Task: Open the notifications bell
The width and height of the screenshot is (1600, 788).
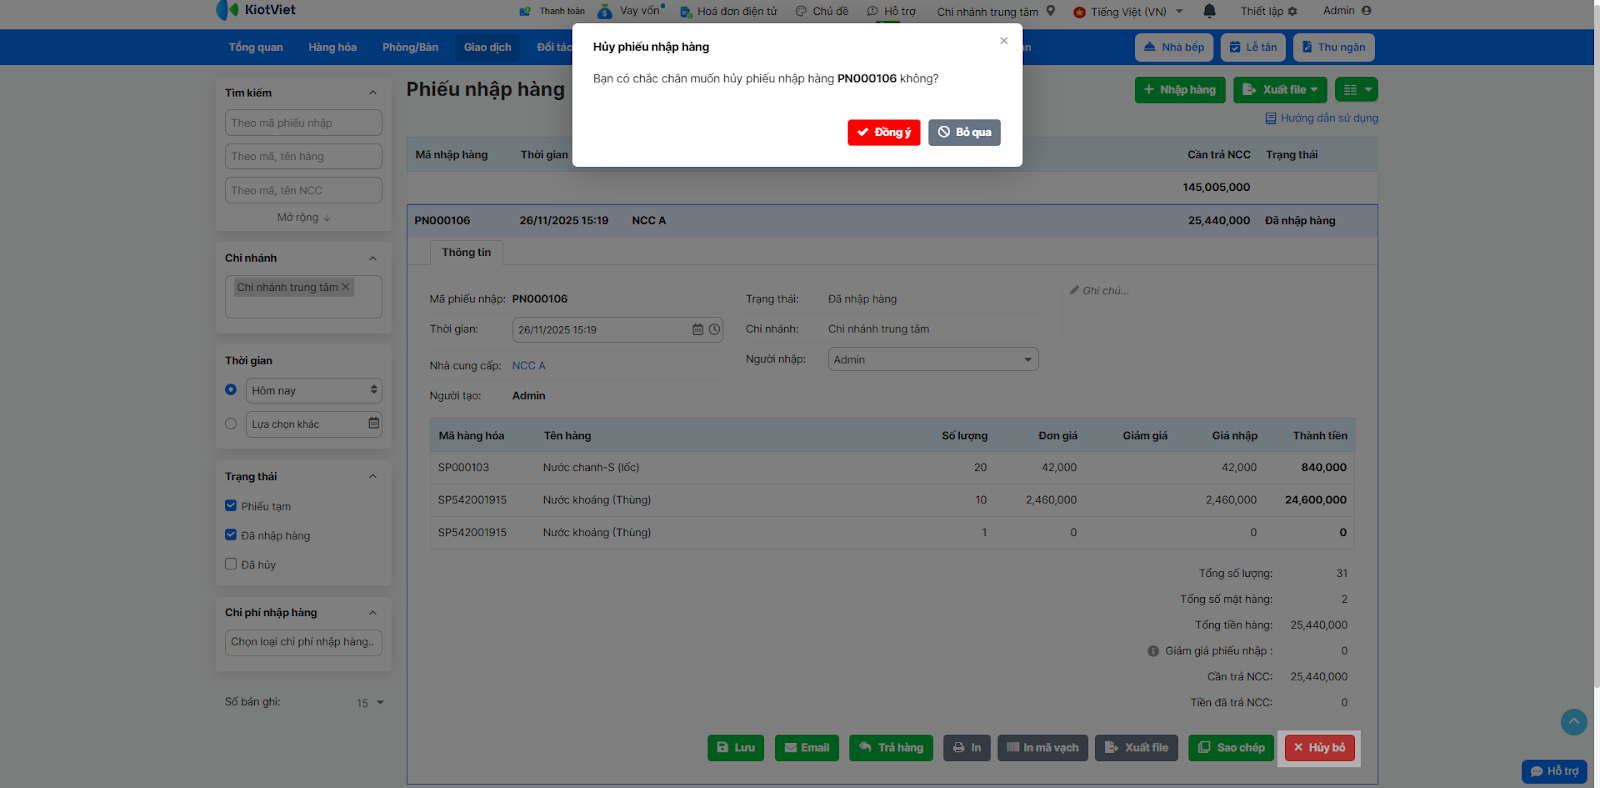Action: pos(1209,11)
